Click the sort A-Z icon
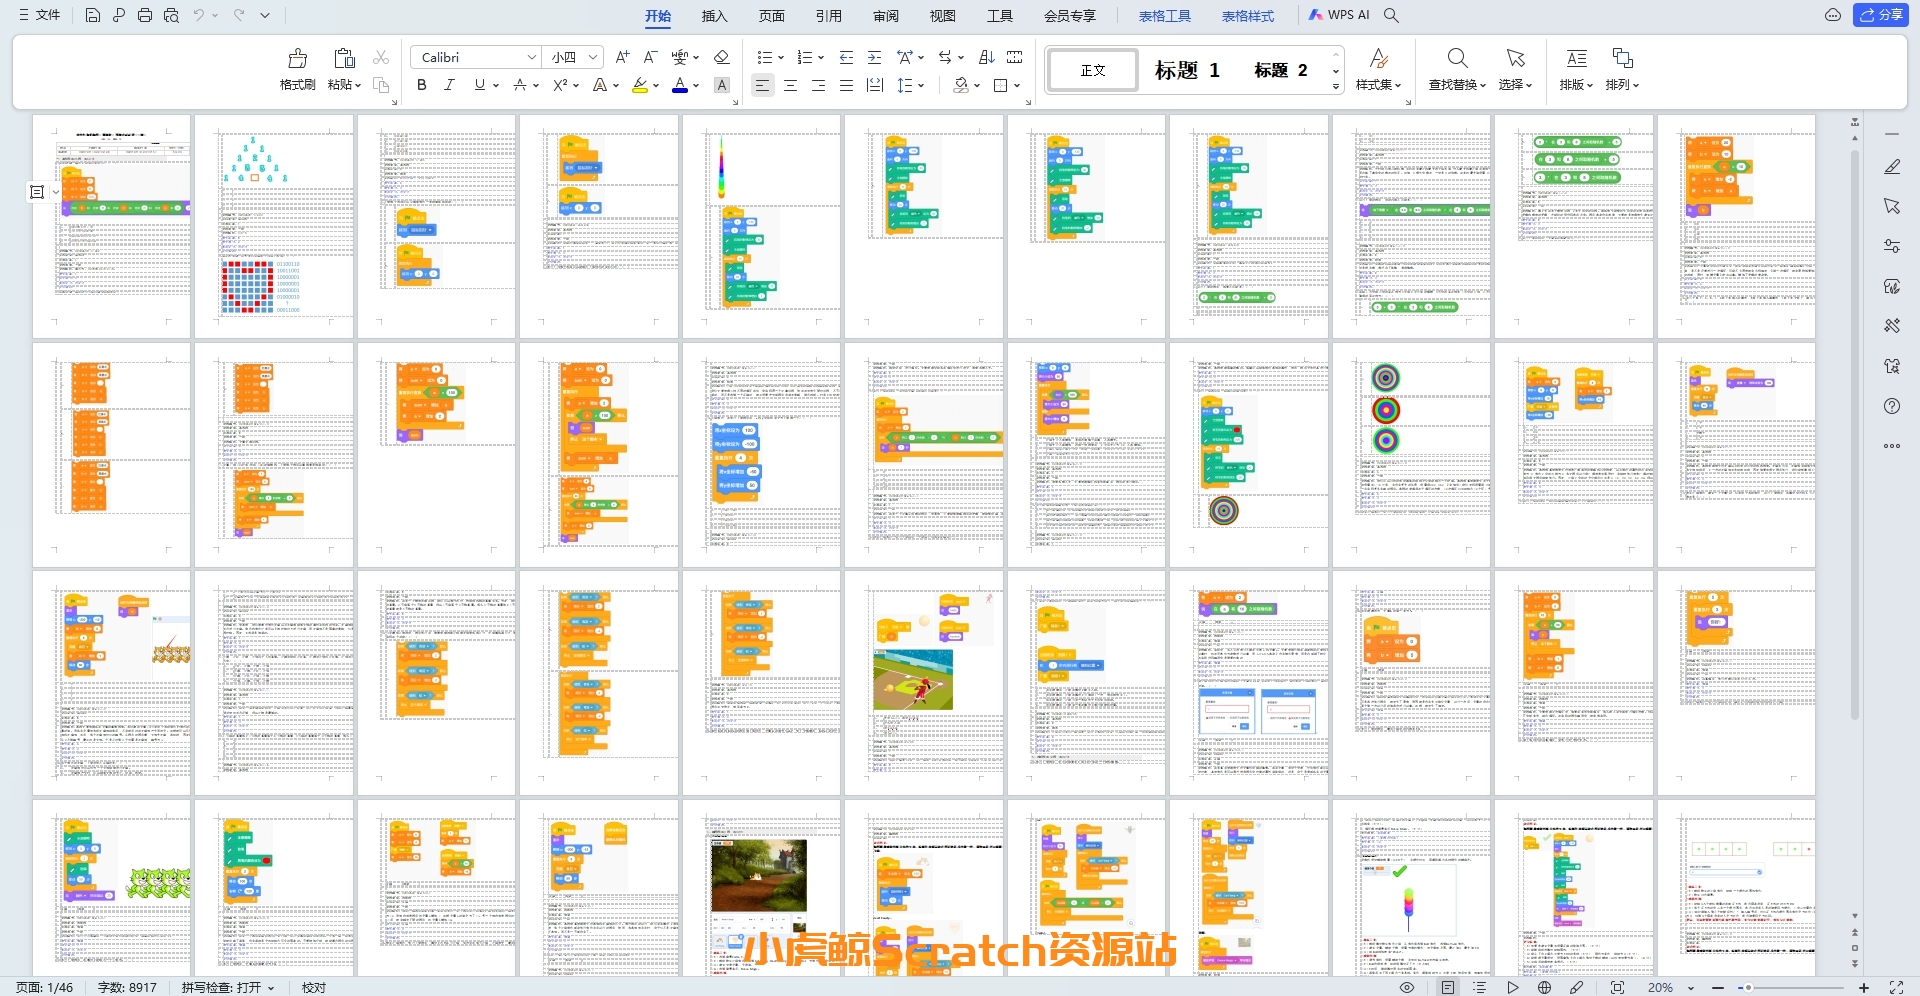1920x996 pixels. click(x=986, y=57)
